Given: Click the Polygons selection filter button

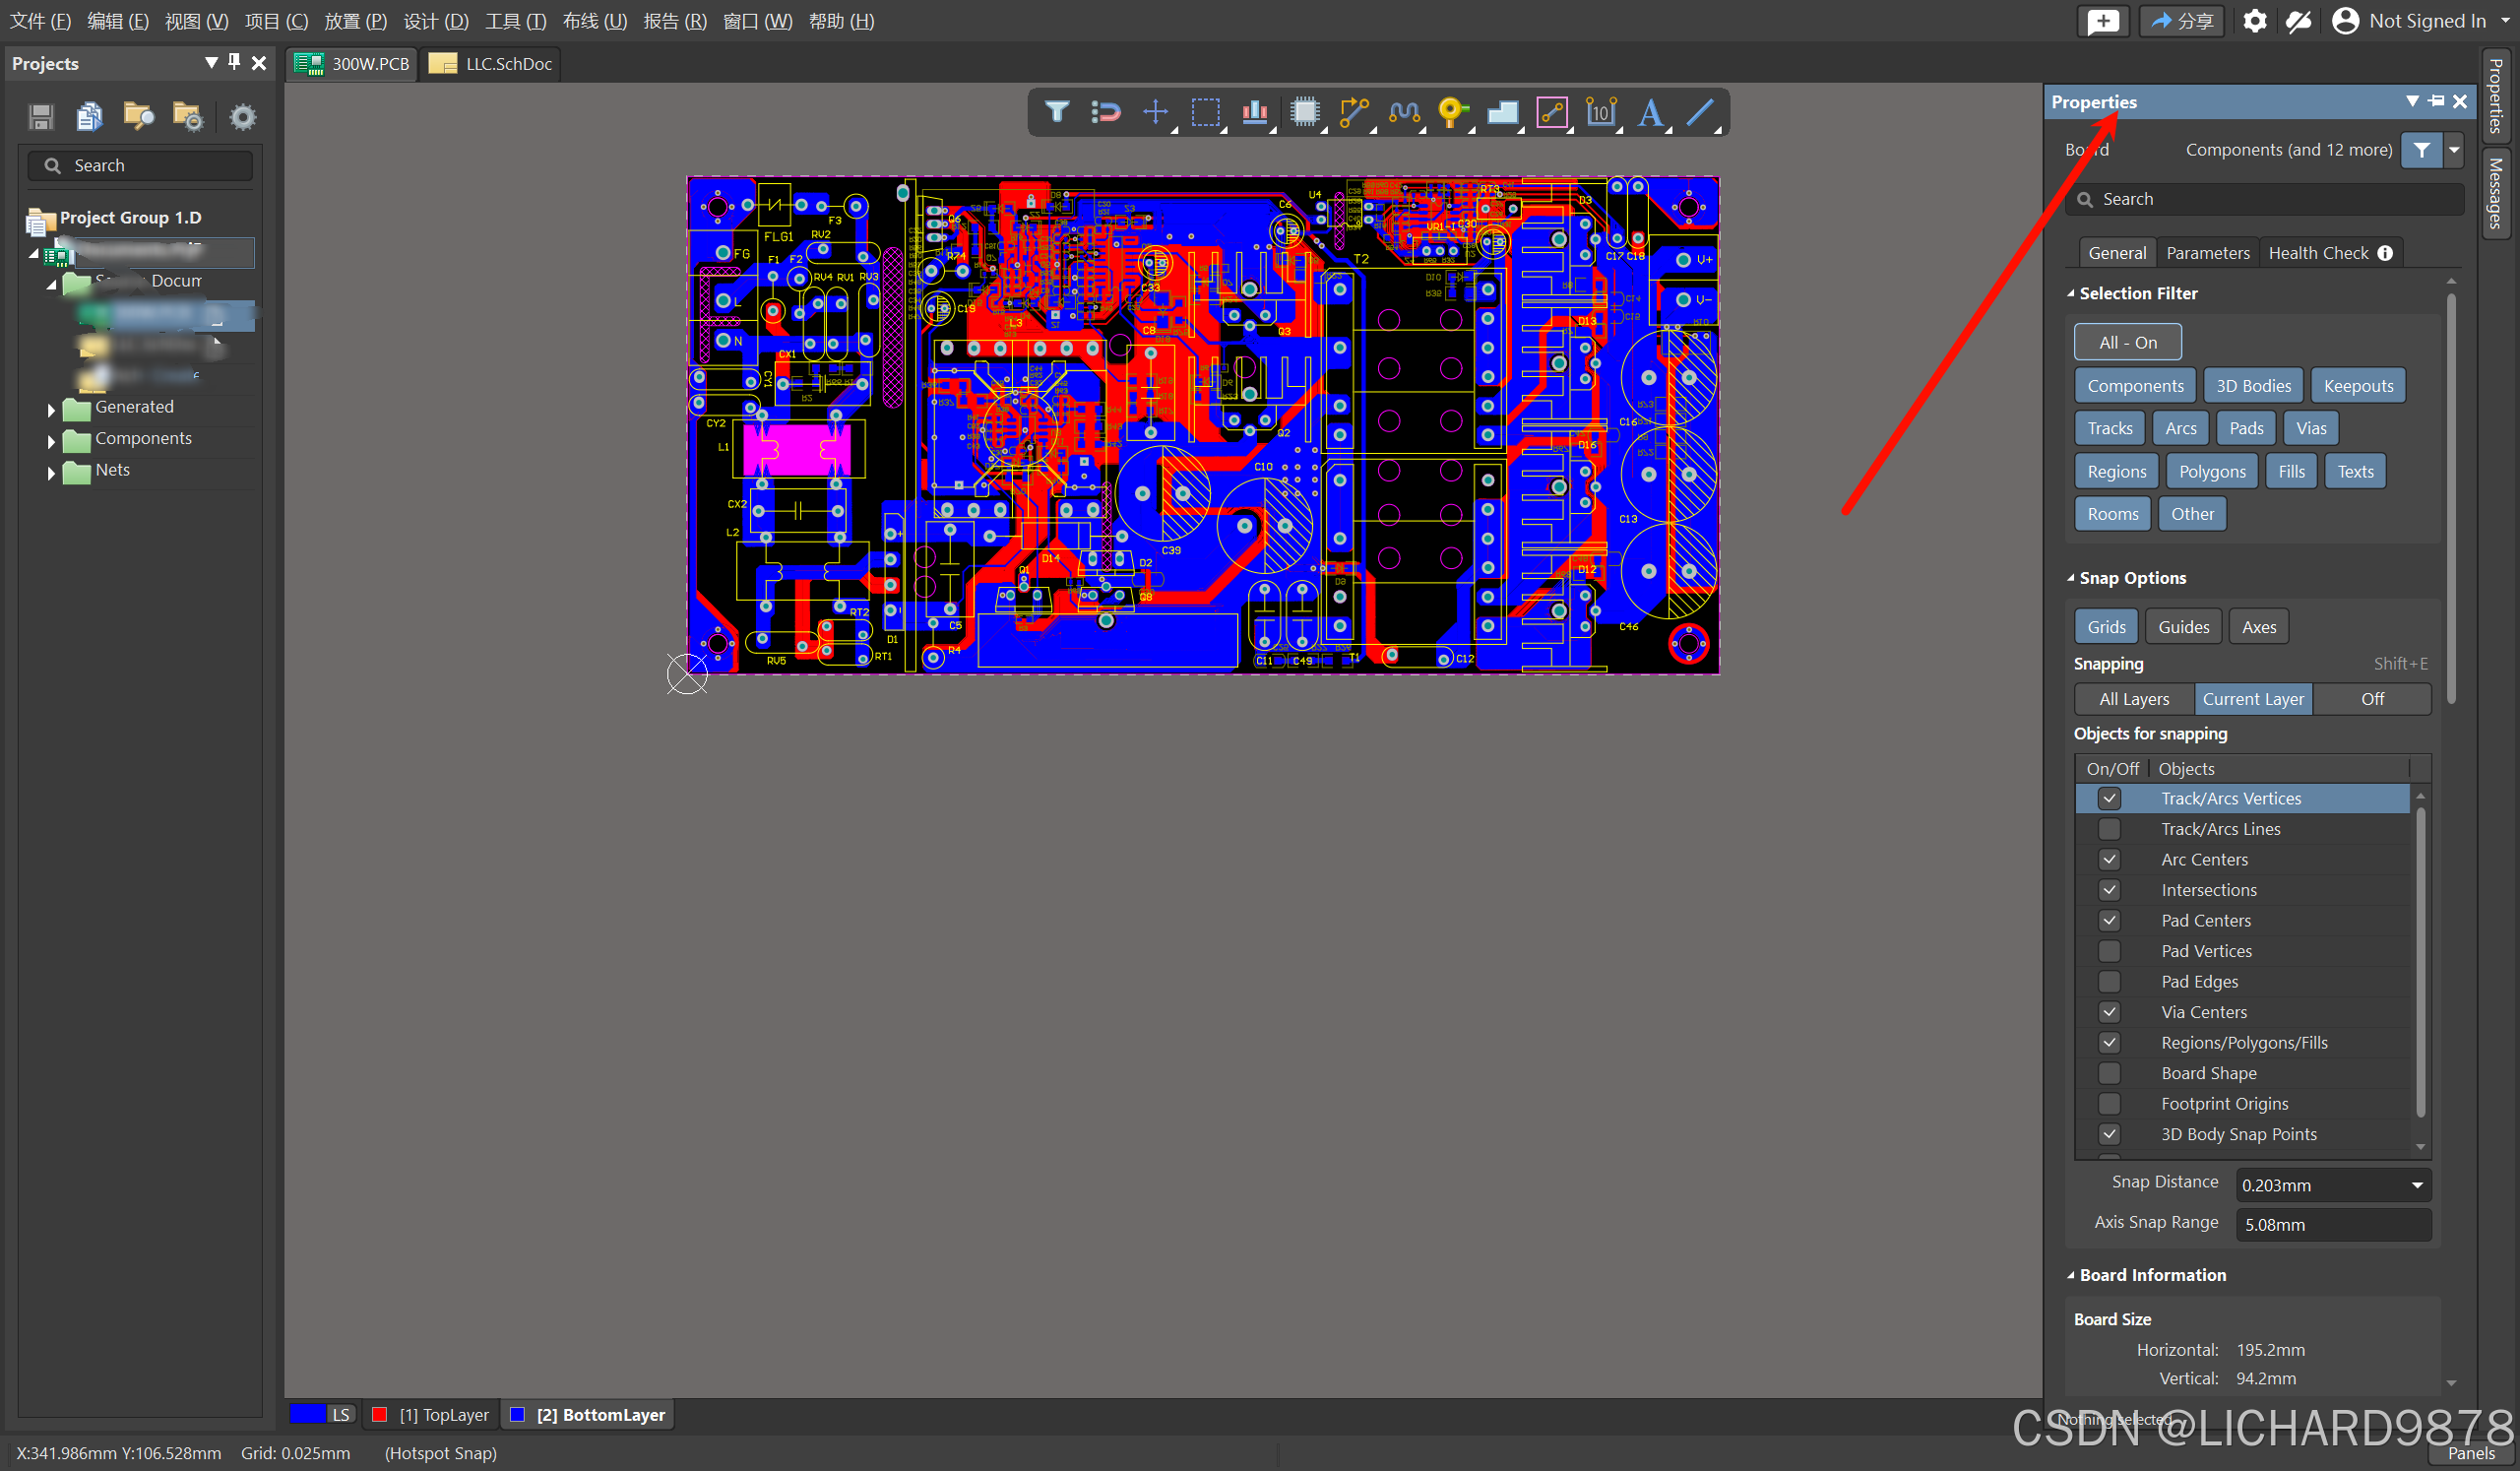Looking at the screenshot, I should pos(2211,472).
